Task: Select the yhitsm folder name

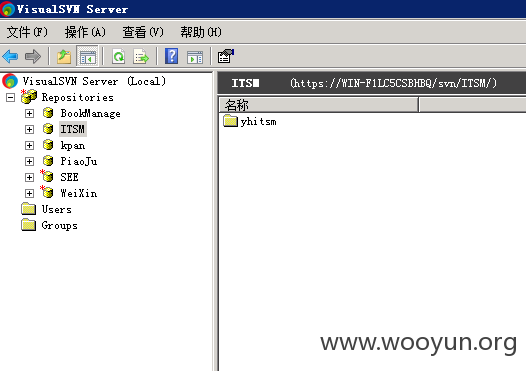Action: (x=259, y=121)
